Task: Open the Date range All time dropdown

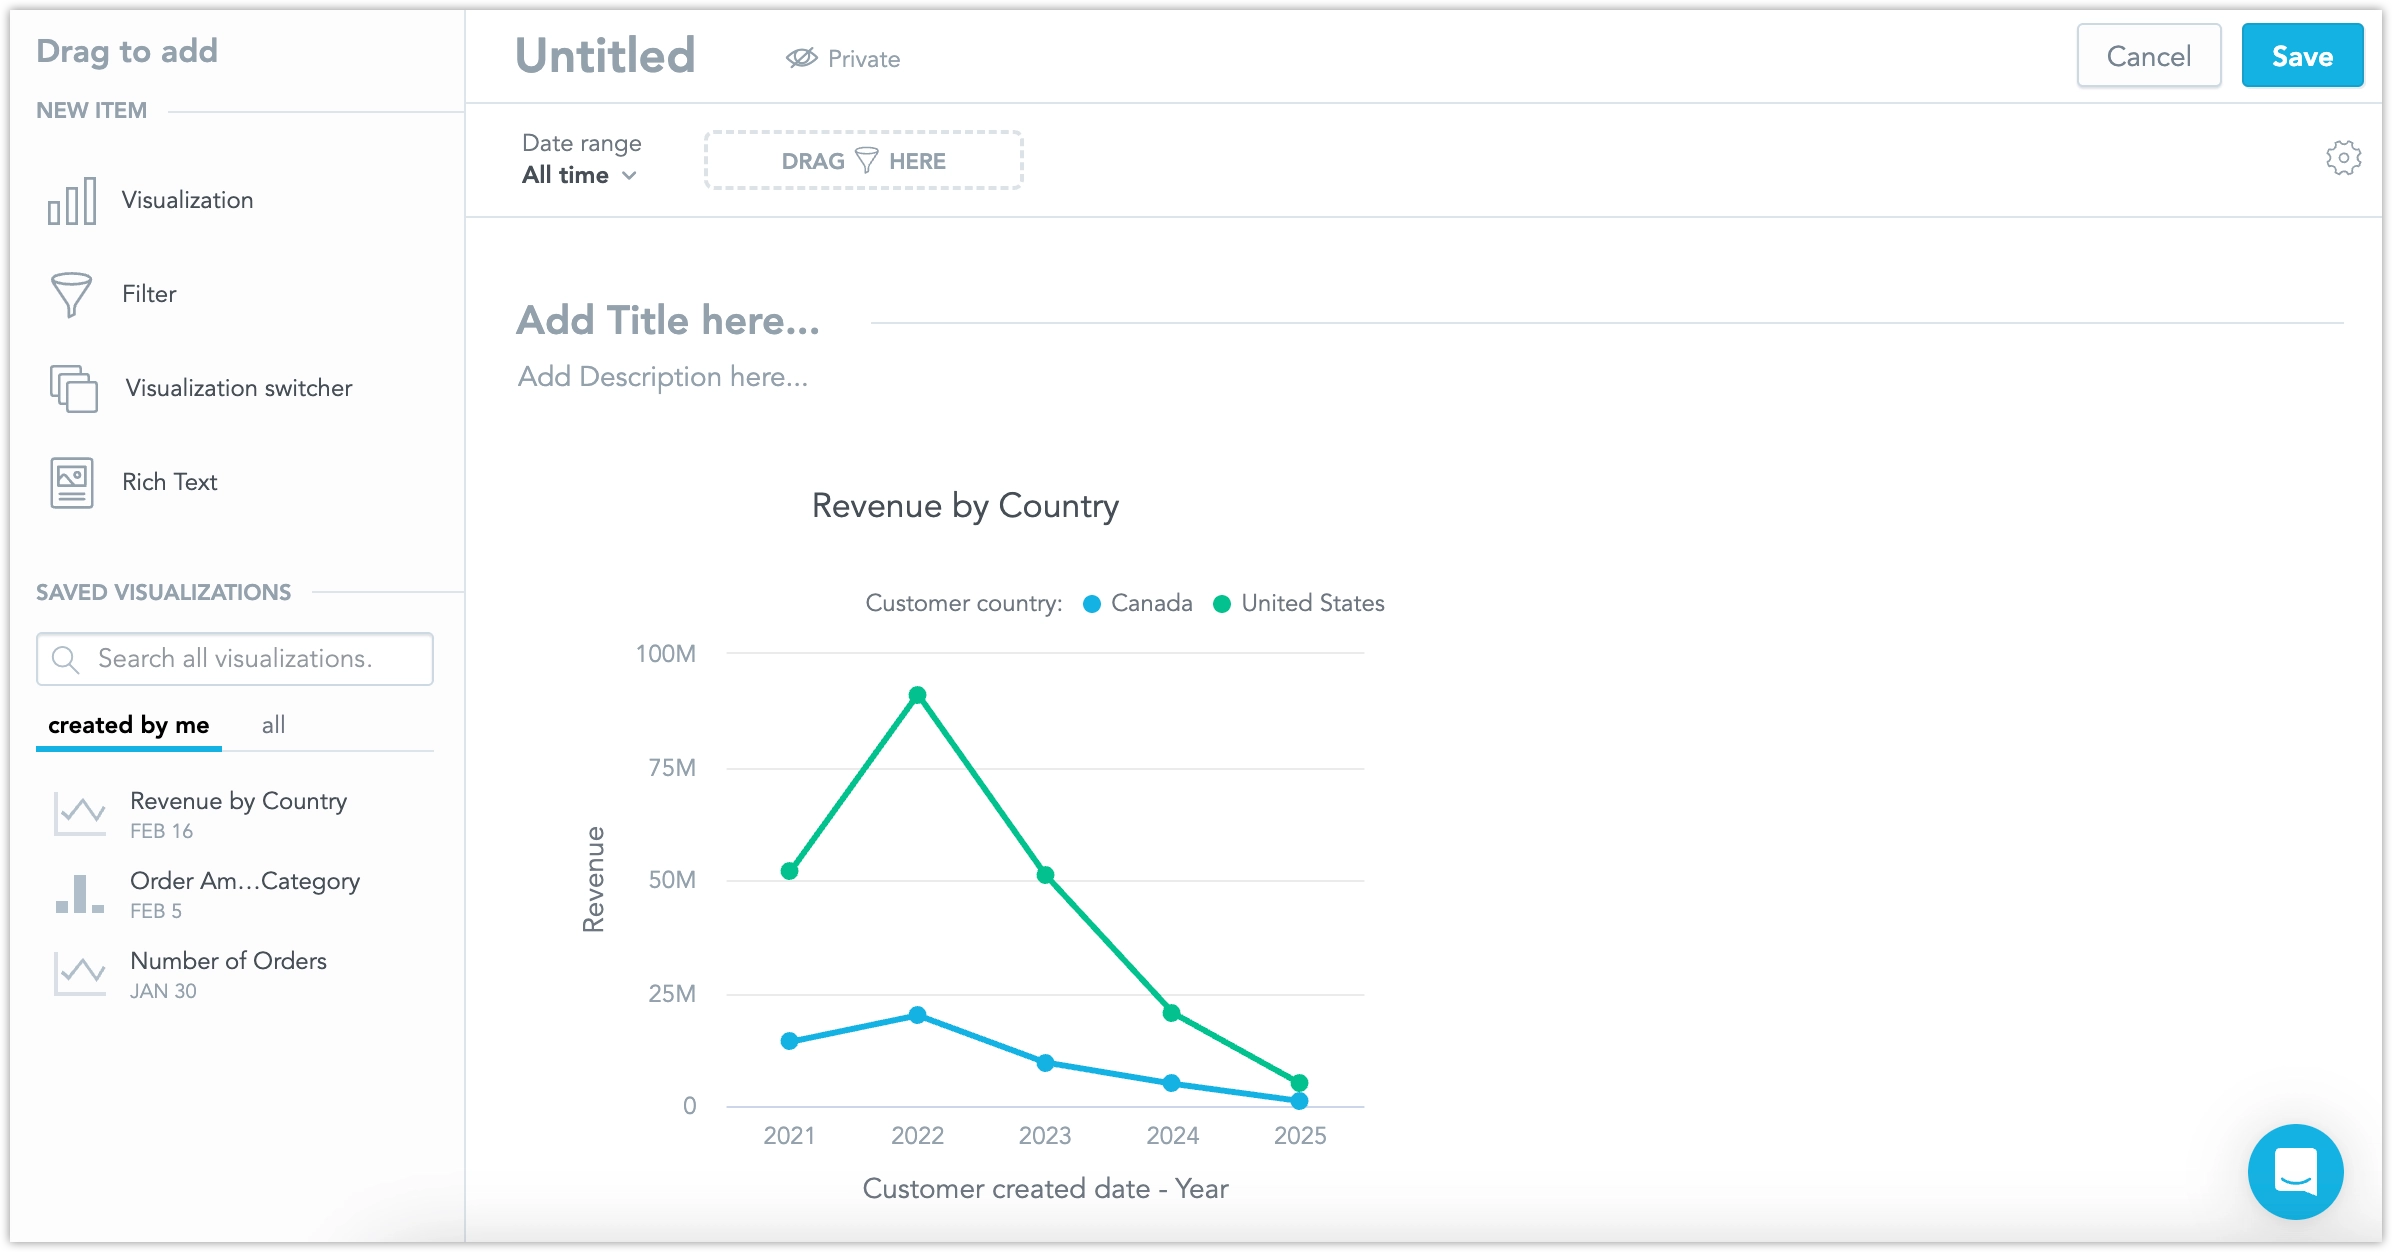Action: [580, 175]
